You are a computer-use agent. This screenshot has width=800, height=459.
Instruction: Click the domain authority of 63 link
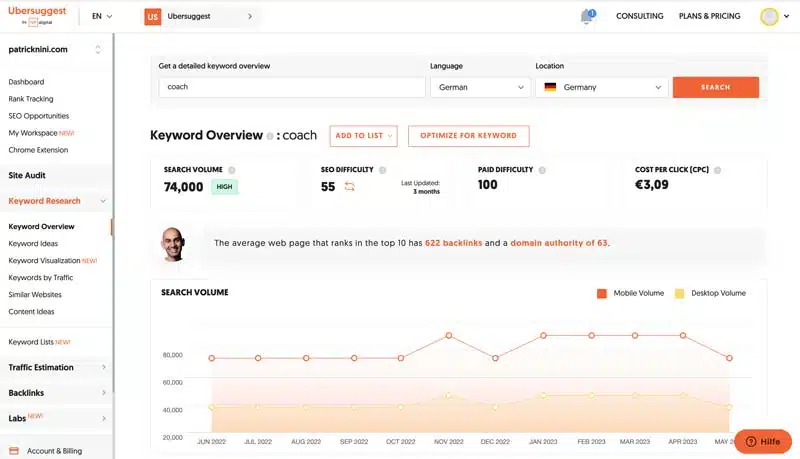(559, 243)
